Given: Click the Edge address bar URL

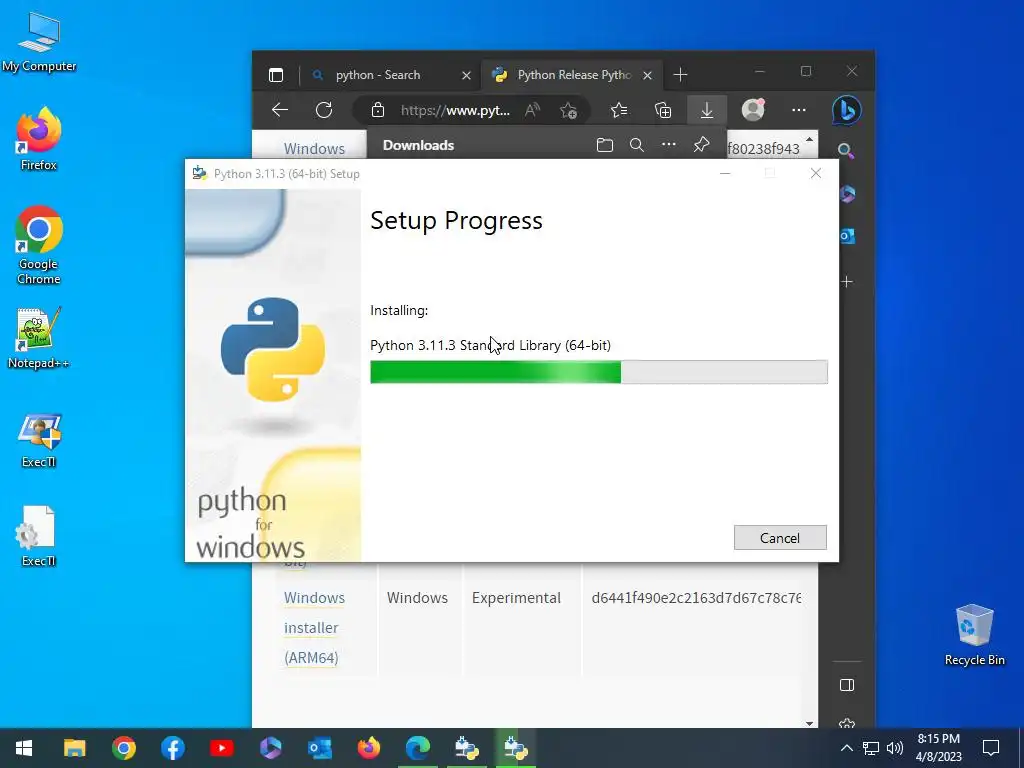Looking at the screenshot, I should pos(455,110).
